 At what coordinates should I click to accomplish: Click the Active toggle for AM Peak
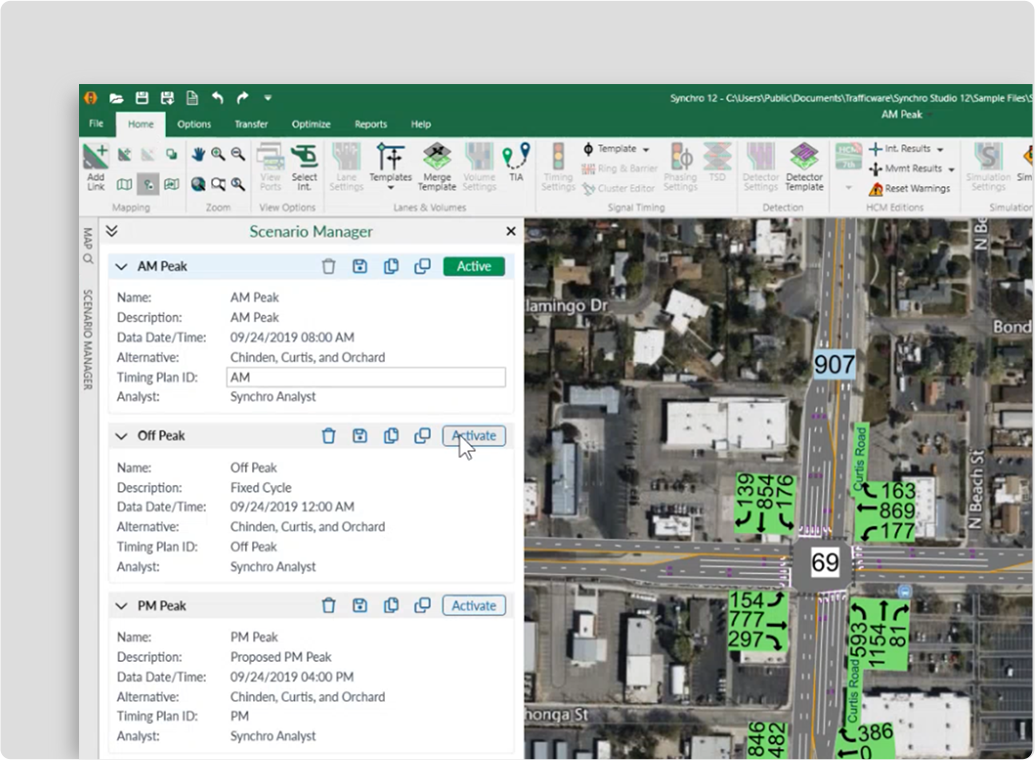[474, 266]
